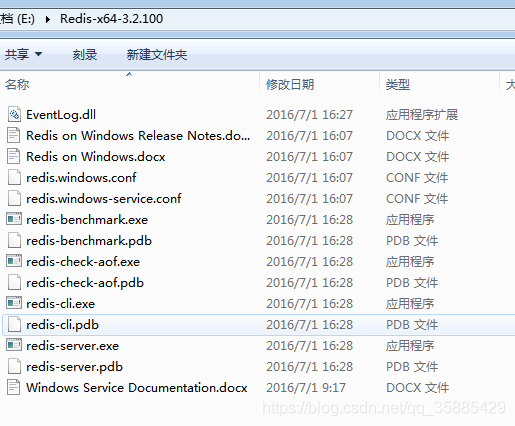Select the file name redis-check-aof.exe
This screenshot has width=515, height=426.
[x=83, y=262]
